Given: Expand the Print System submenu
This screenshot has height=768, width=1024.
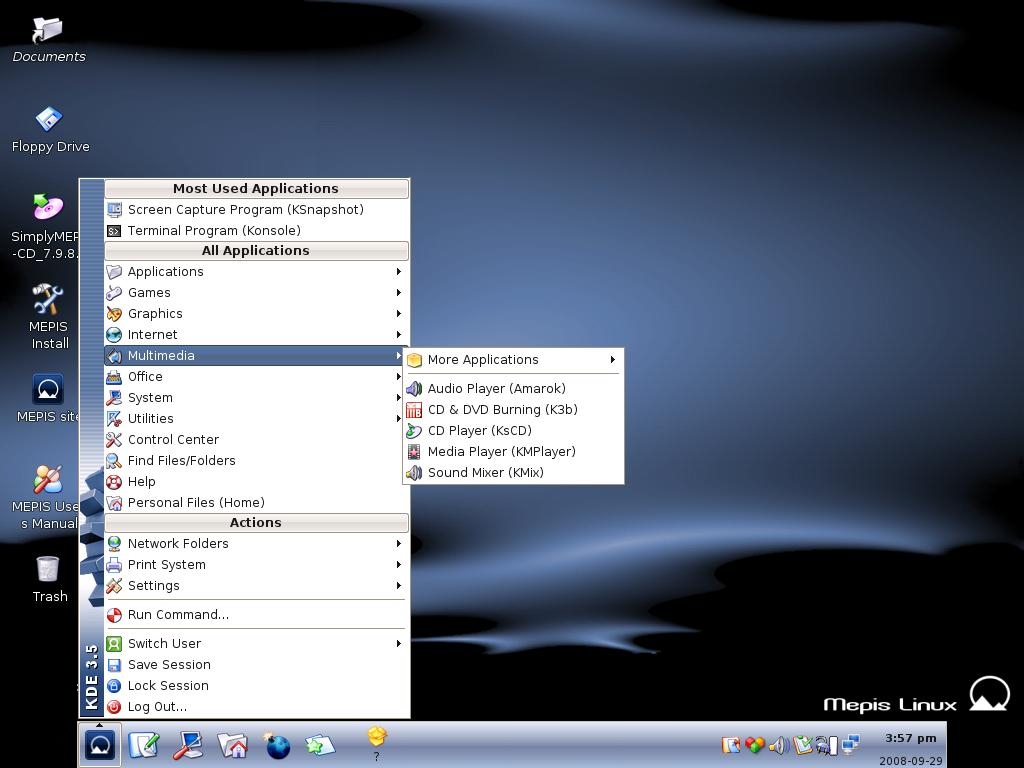Looking at the screenshot, I should (x=257, y=564).
